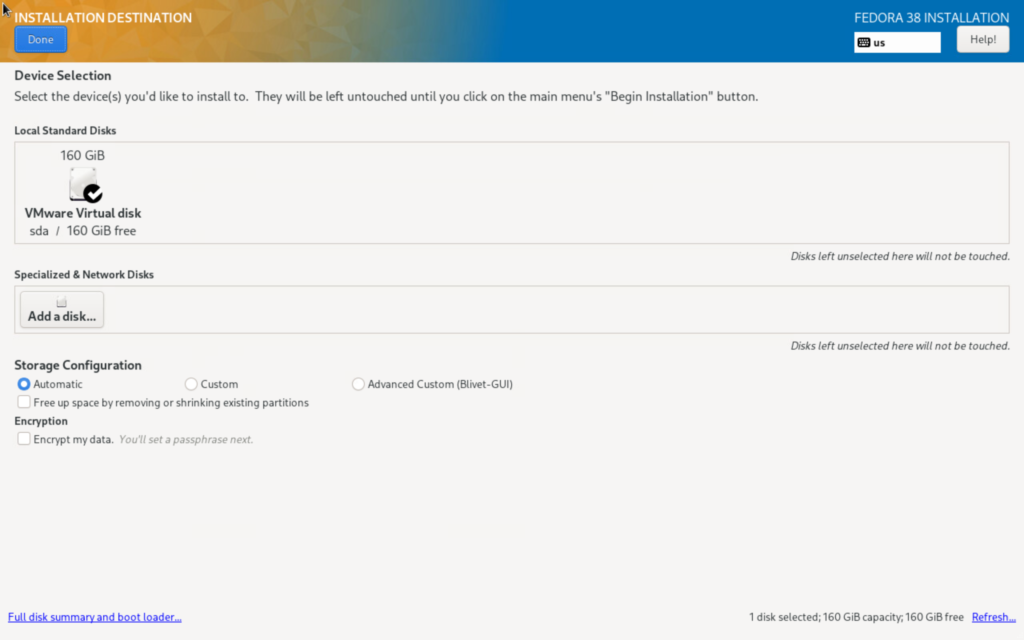Select Advanced Custom (Blivet-GUI) radio button
Viewport: 1024px width, 640px height.
coord(358,384)
